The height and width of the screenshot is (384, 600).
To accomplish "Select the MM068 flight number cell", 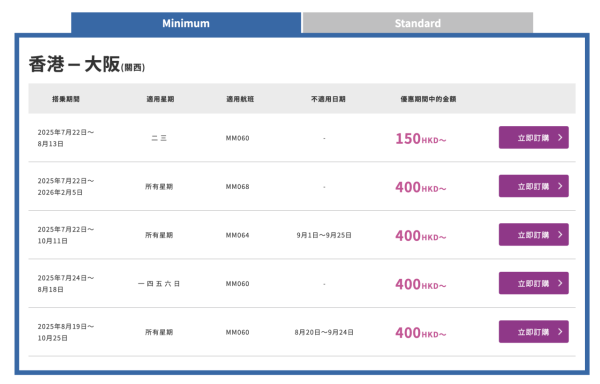I will tap(237, 187).
